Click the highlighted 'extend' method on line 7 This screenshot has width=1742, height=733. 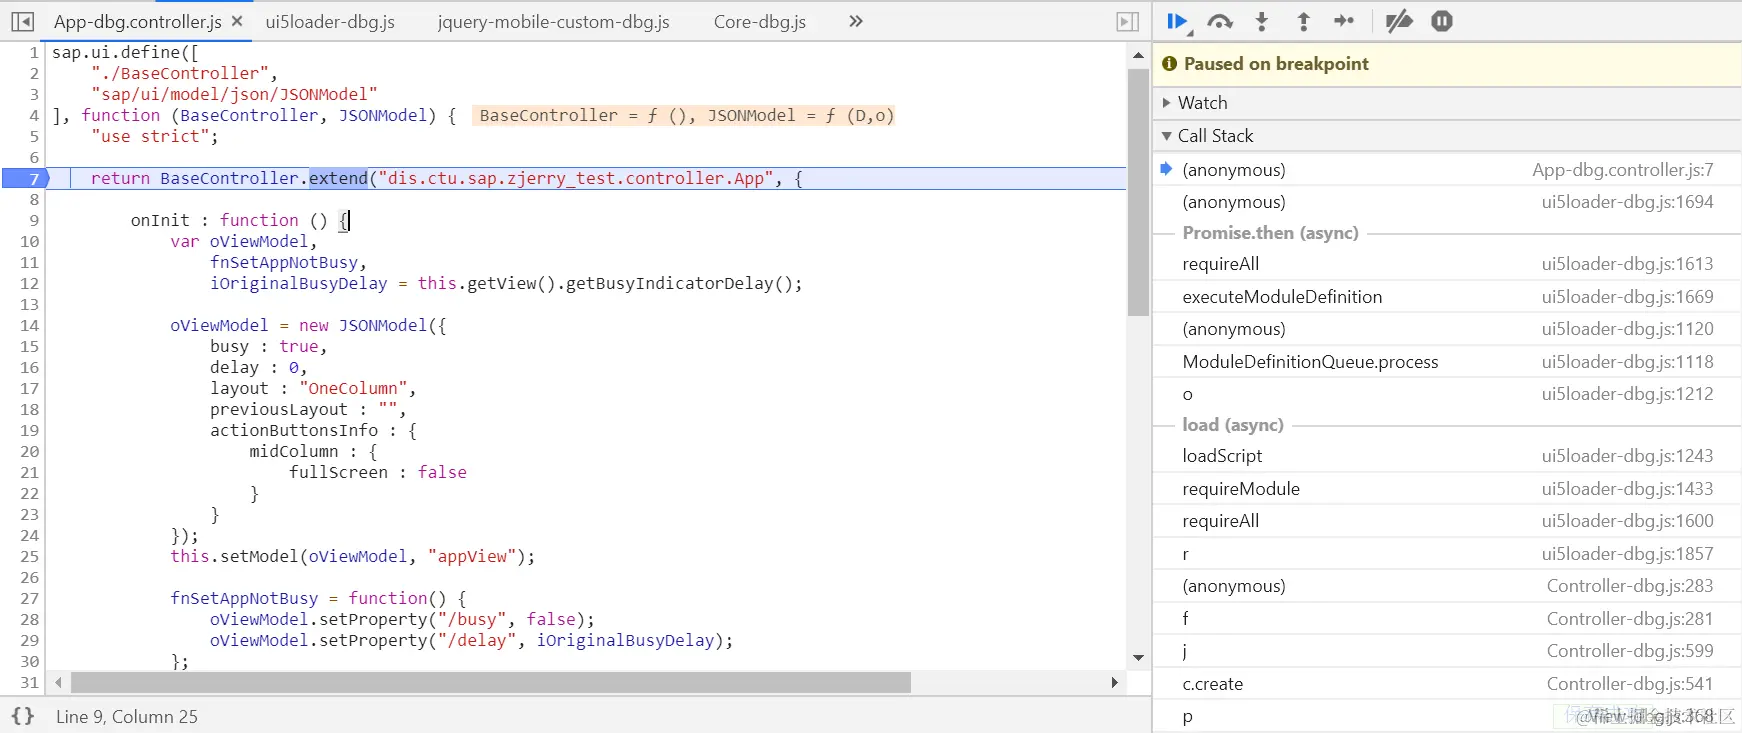[338, 178]
